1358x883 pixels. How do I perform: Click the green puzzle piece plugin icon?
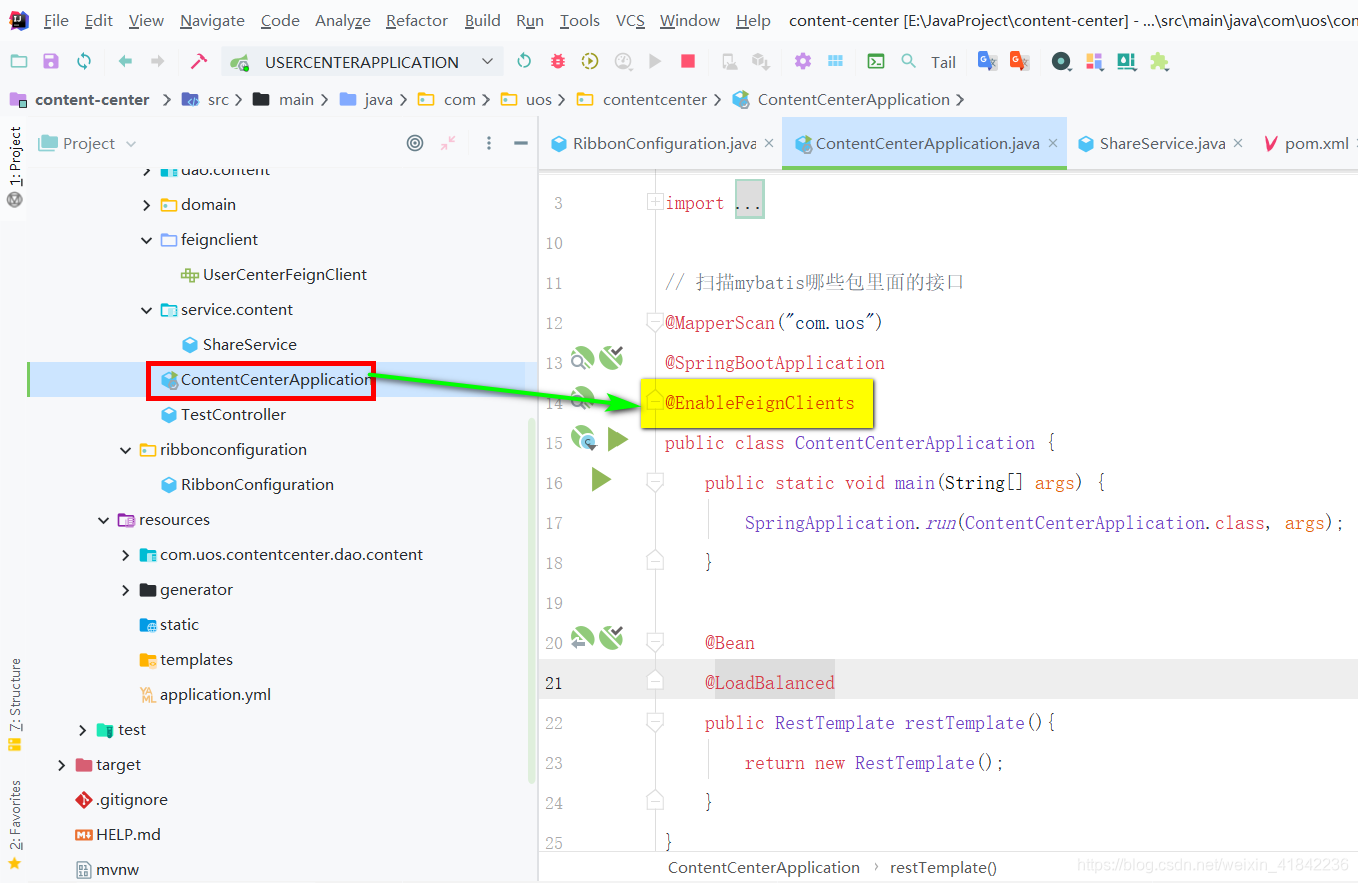click(x=1159, y=62)
